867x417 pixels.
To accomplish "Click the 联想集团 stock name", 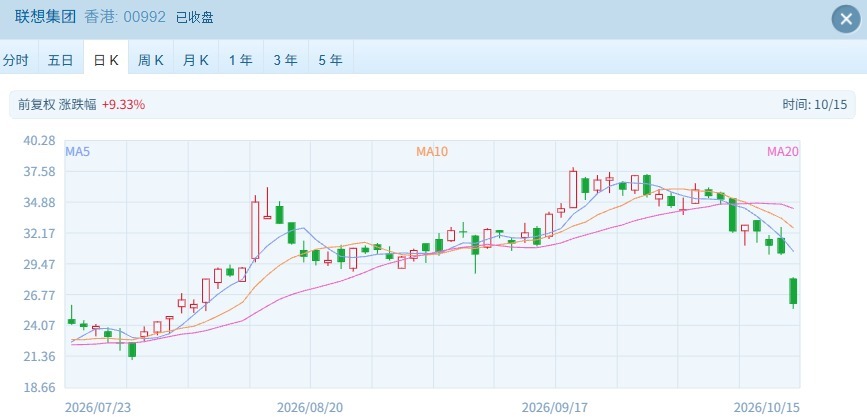I will (x=45, y=17).
